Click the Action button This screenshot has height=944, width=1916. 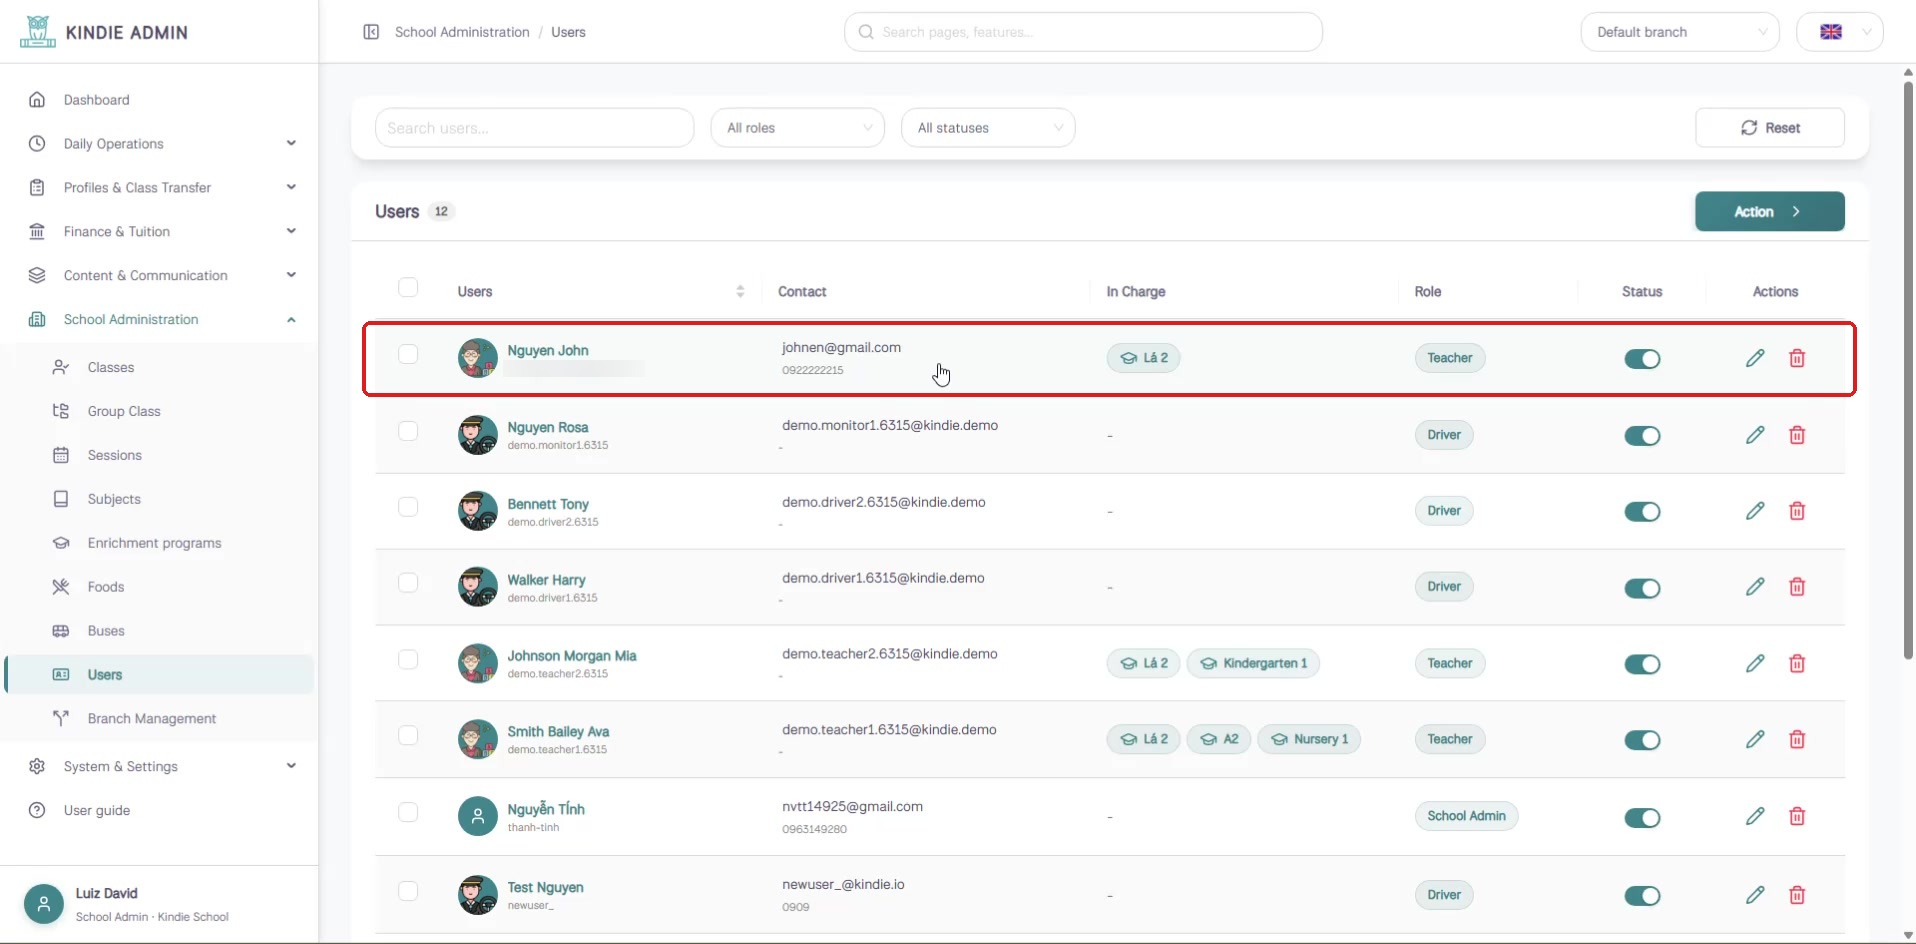click(1770, 211)
